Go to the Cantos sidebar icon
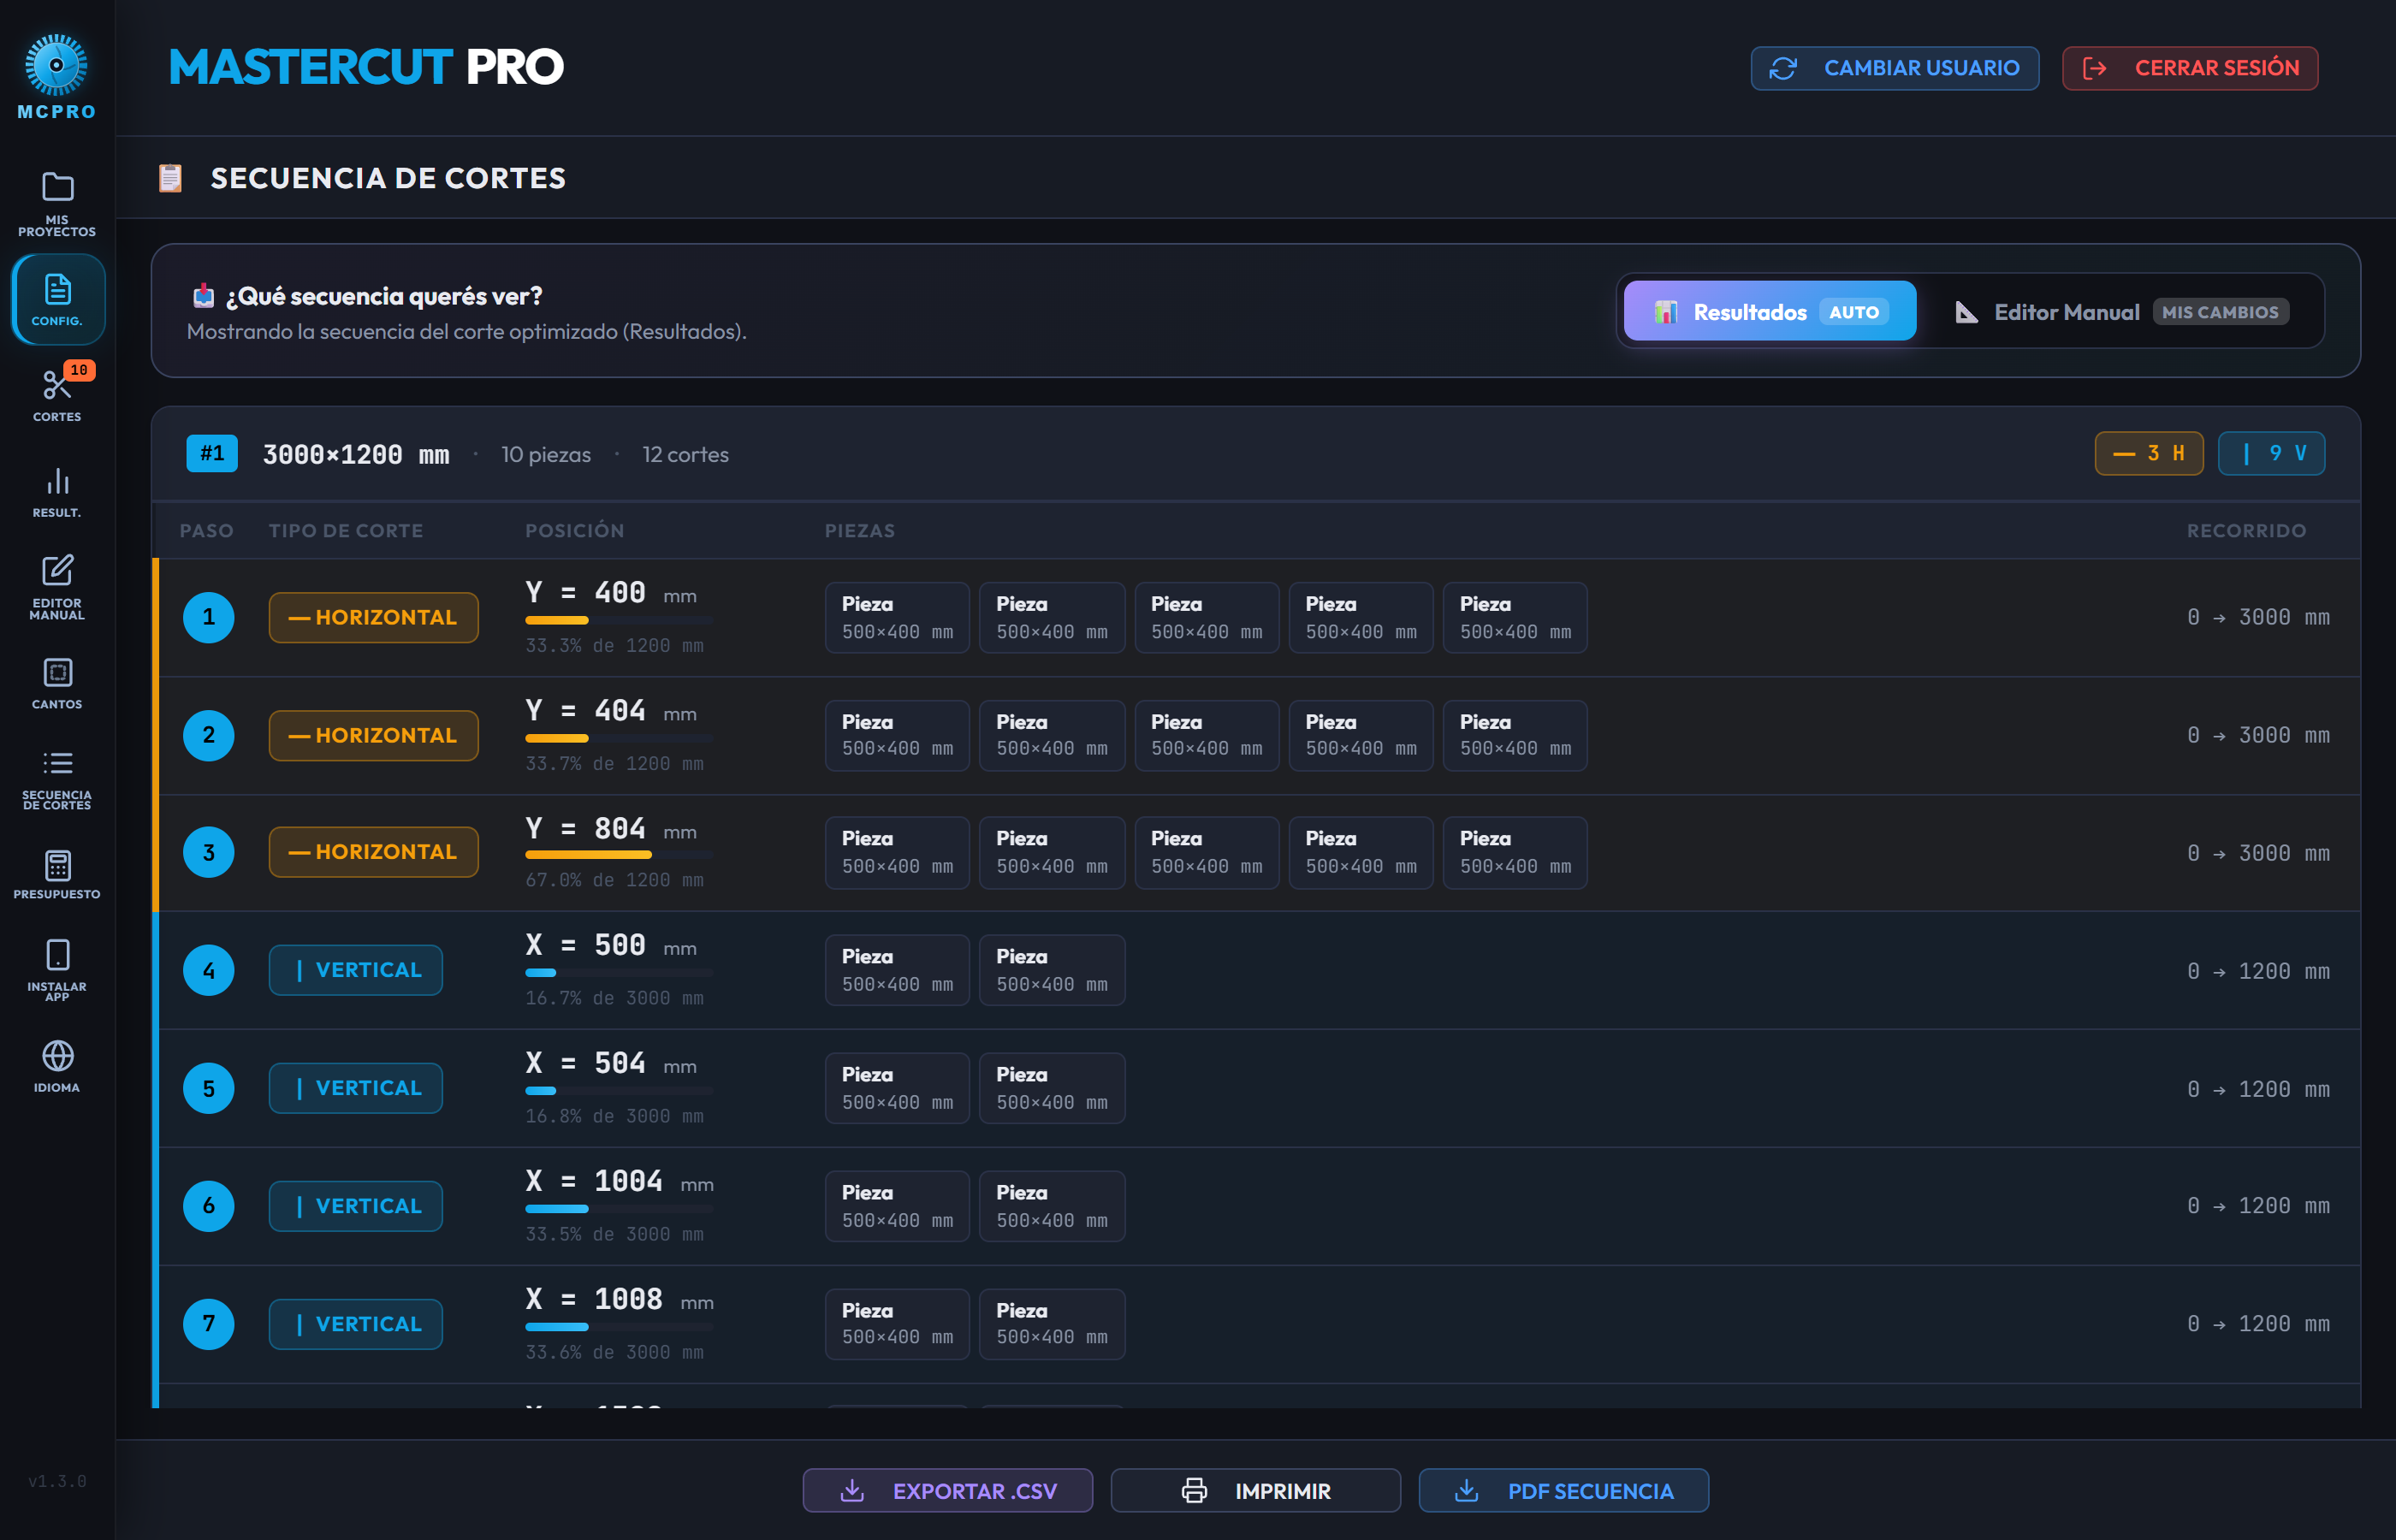Image resolution: width=2396 pixels, height=1540 pixels. pyautogui.click(x=57, y=672)
